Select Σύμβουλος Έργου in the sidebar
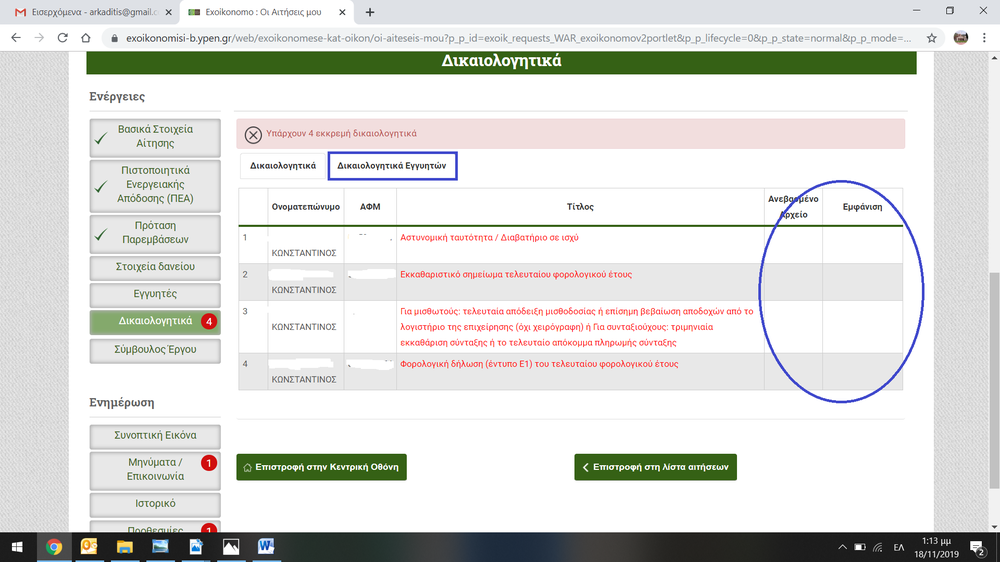Image resolution: width=1000 pixels, height=562 pixels. pyautogui.click(x=155, y=349)
